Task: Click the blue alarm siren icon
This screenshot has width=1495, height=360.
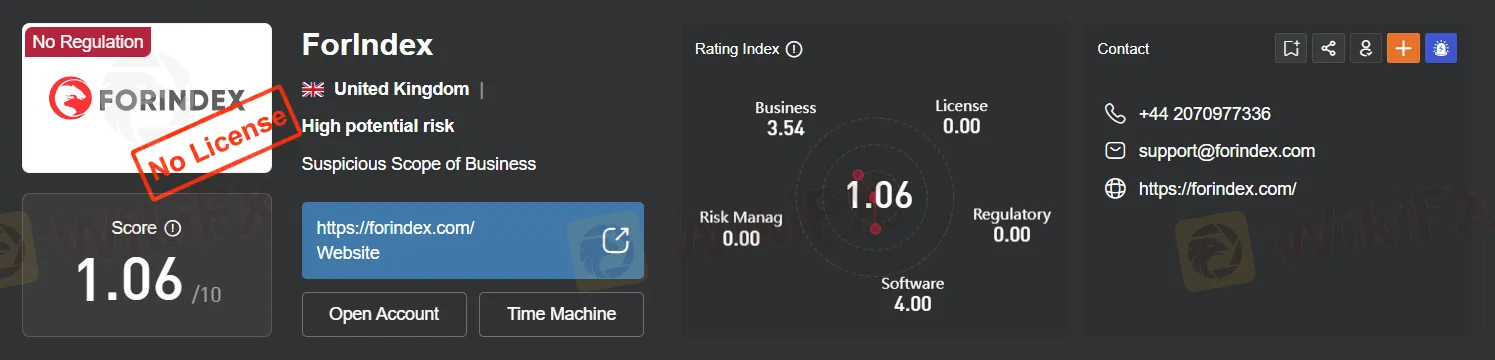Action: tap(1441, 48)
